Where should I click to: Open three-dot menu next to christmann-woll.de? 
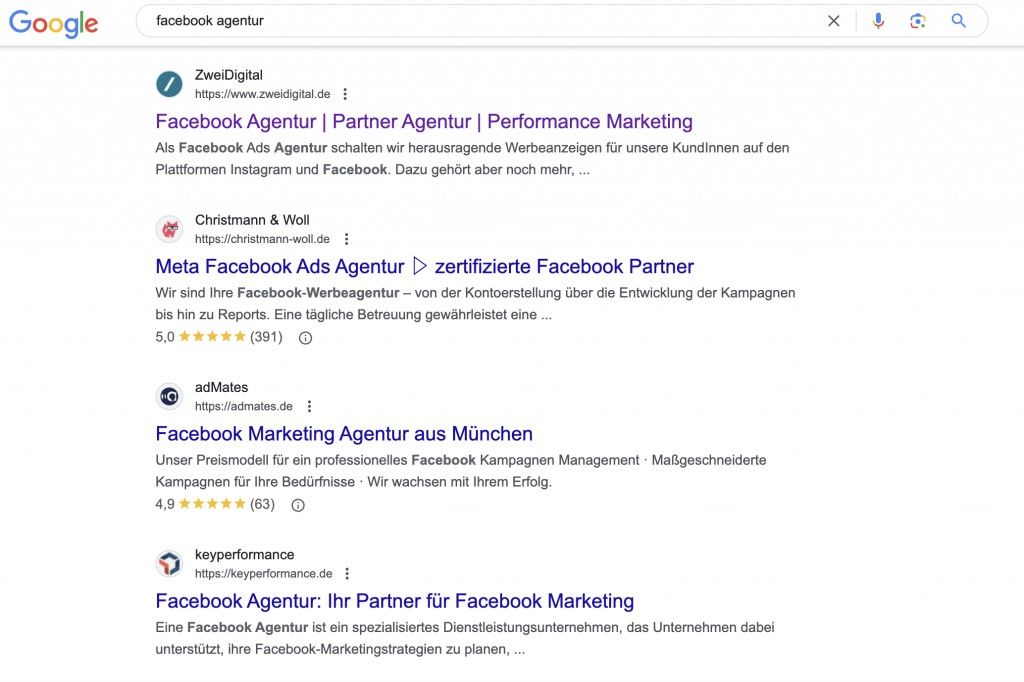pyautogui.click(x=346, y=239)
